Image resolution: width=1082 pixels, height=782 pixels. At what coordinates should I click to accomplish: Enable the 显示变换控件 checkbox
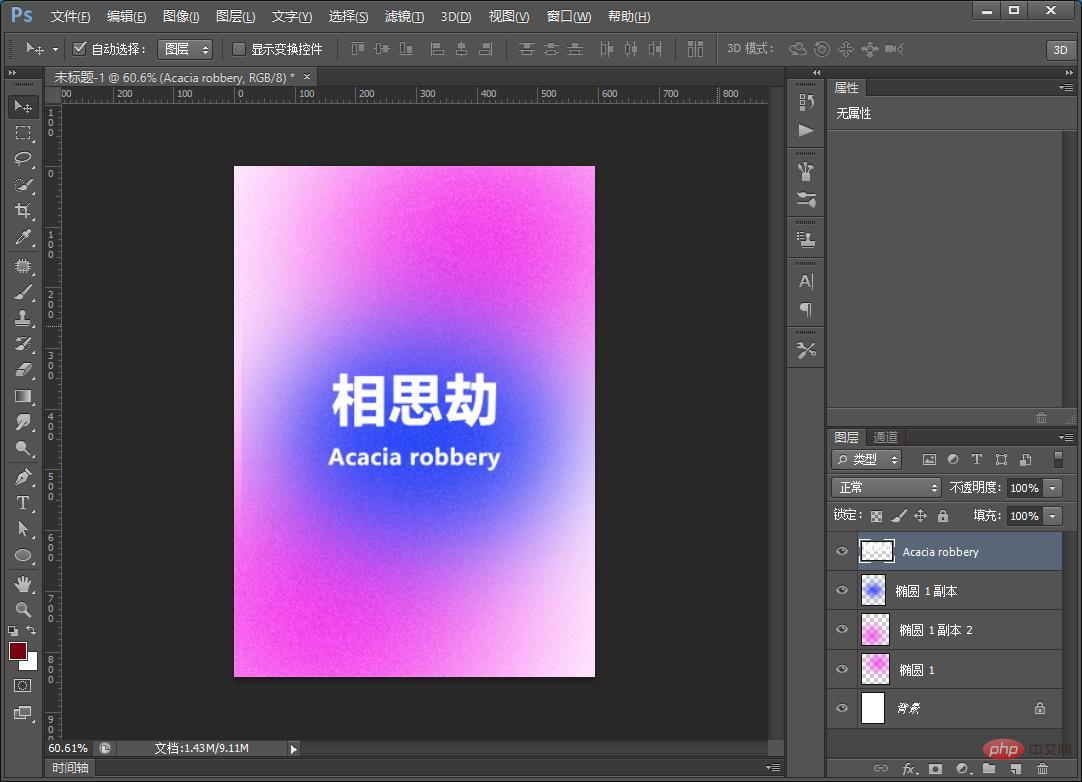coord(237,48)
